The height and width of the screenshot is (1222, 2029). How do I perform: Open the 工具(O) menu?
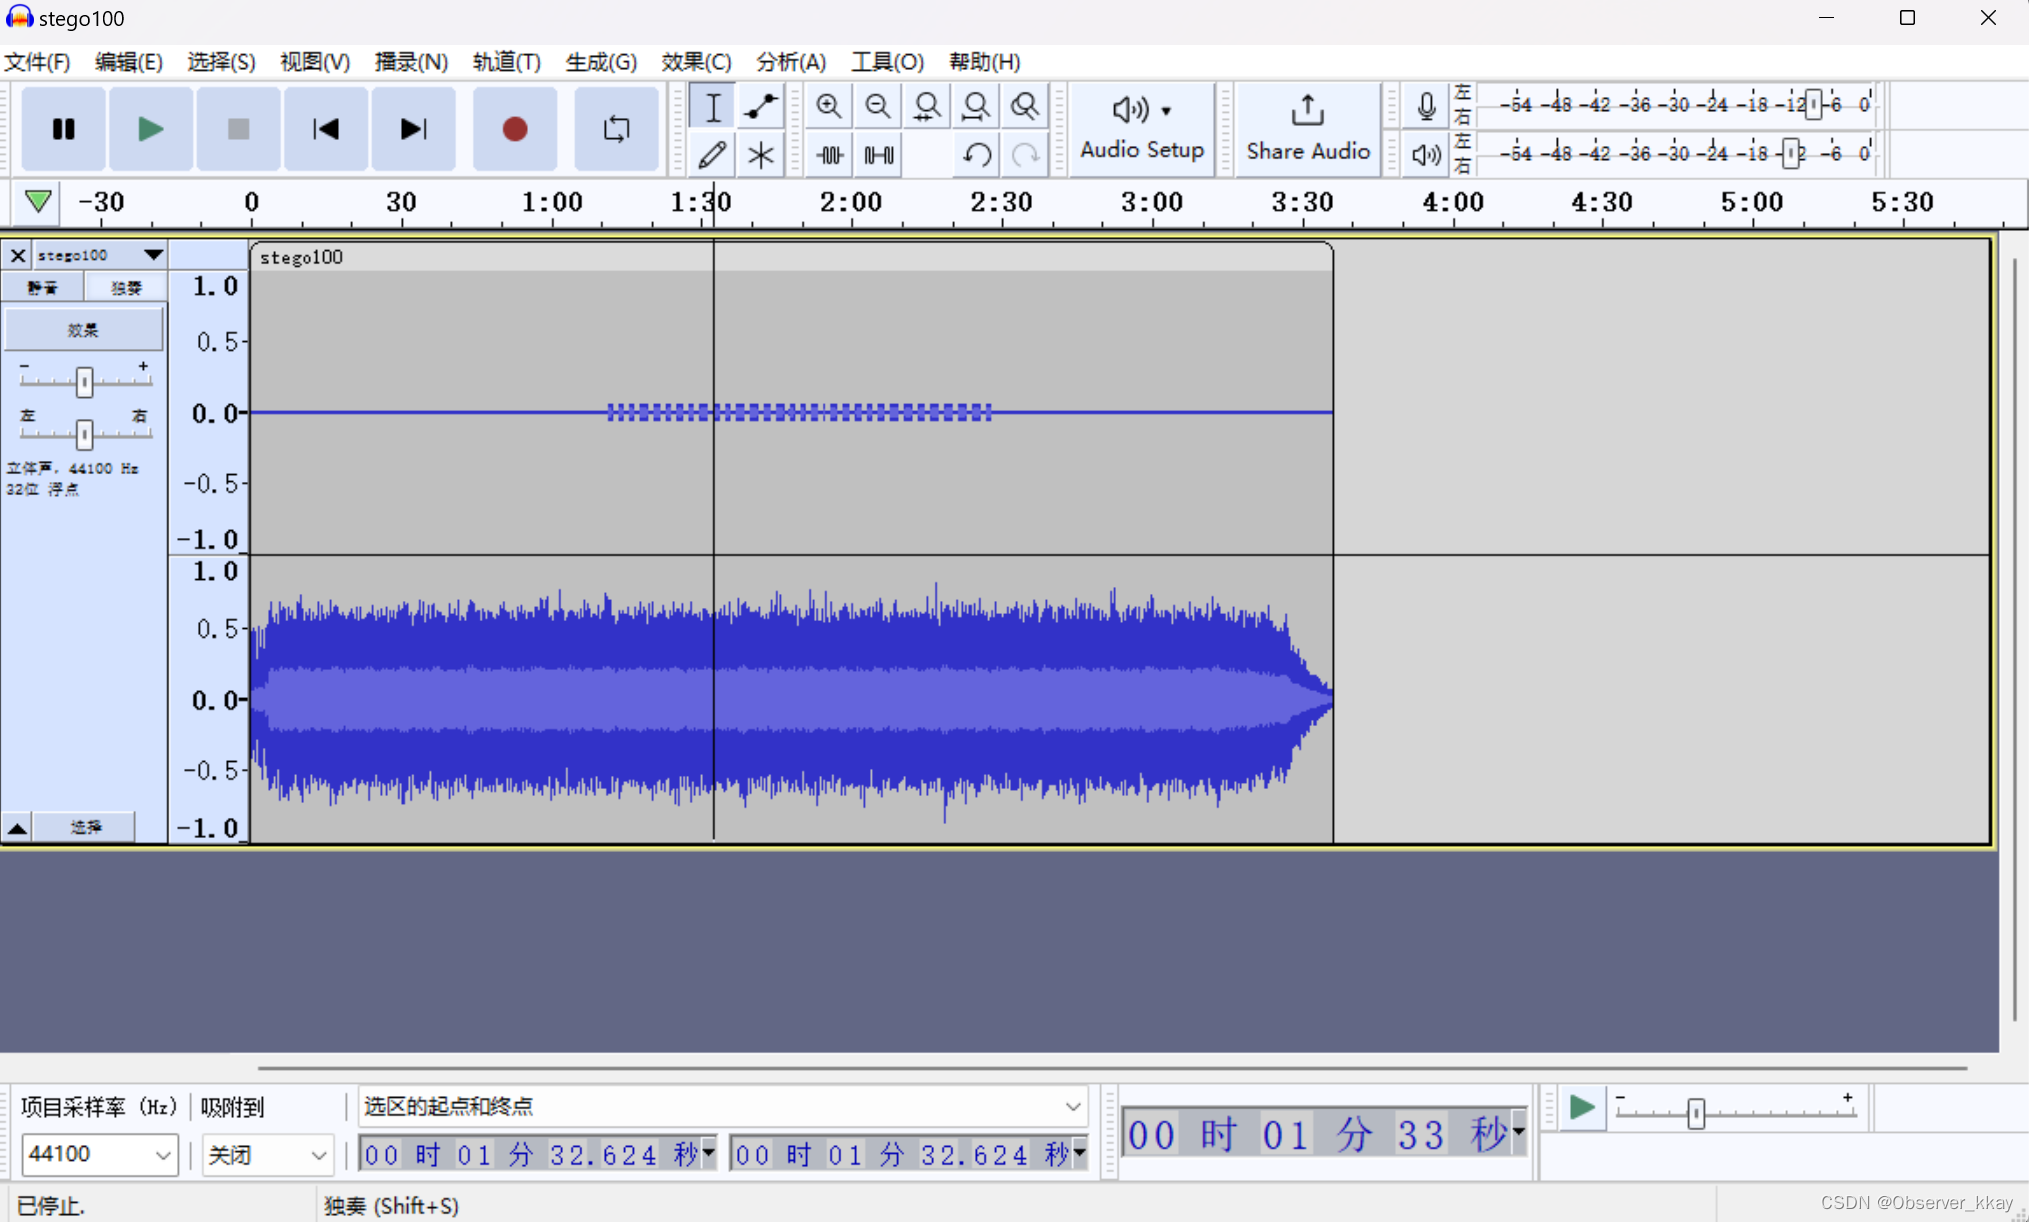887,62
